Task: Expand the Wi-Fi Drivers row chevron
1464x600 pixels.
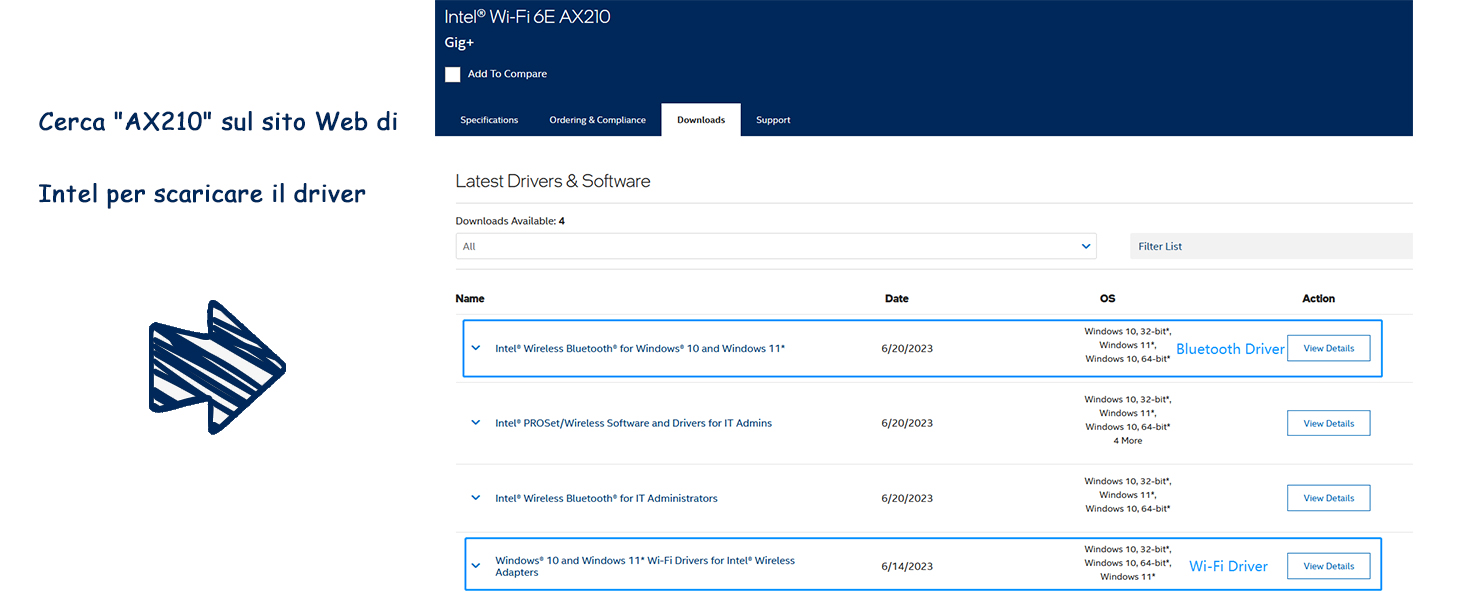Action: (476, 566)
